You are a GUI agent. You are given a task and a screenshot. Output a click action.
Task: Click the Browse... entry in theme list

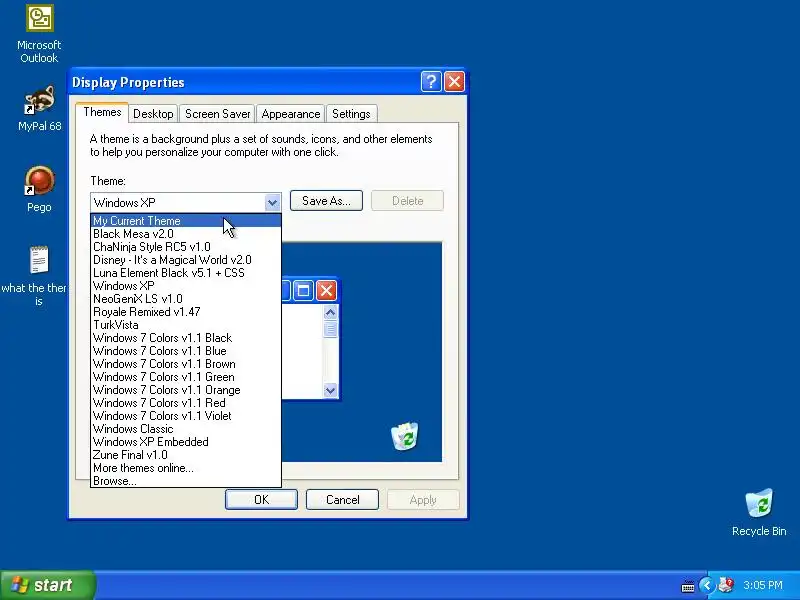click(186, 481)
